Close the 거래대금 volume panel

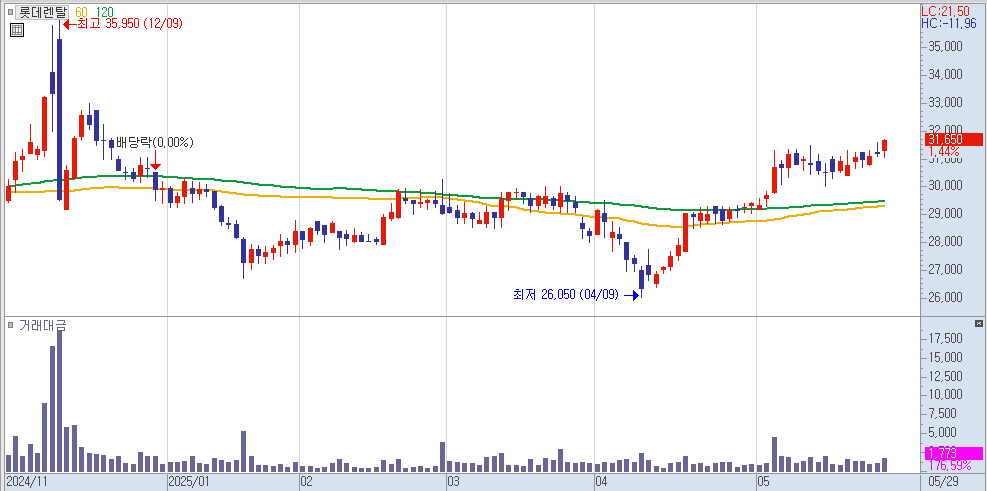(x=978, y=324)
